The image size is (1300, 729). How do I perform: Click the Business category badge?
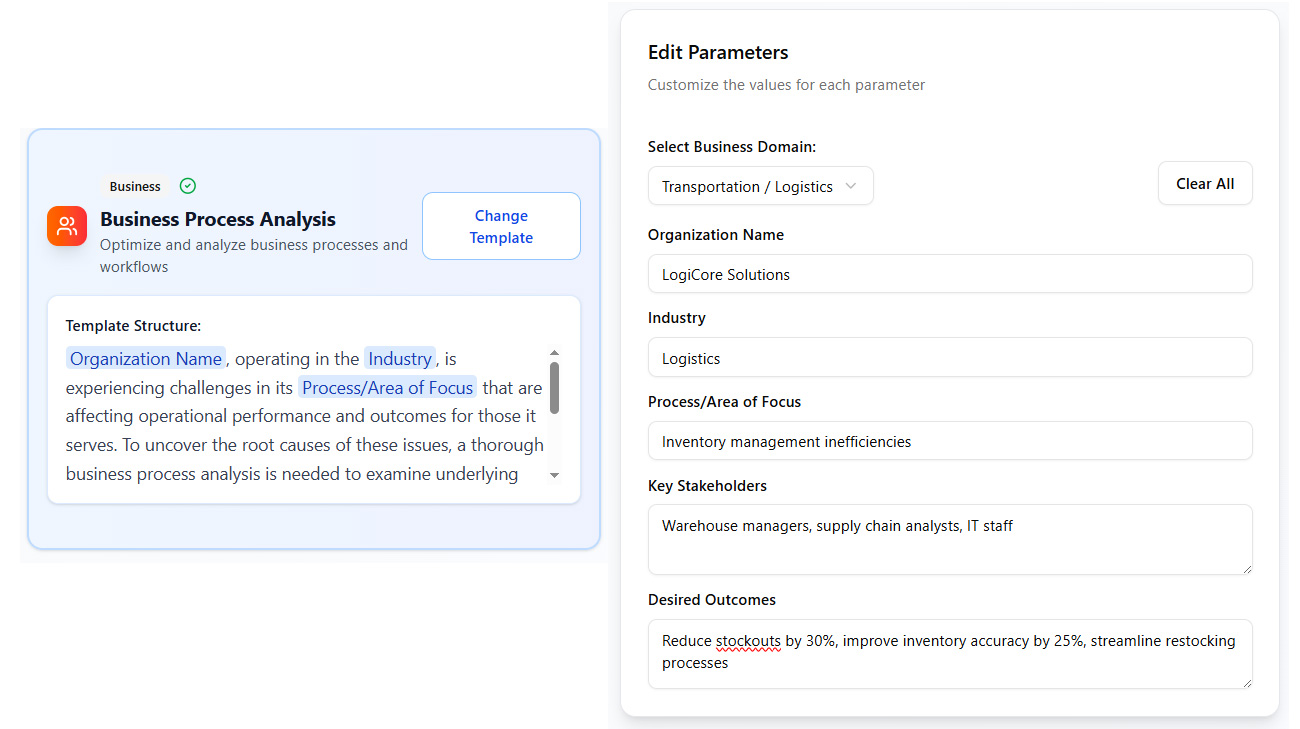coord(135,186)
